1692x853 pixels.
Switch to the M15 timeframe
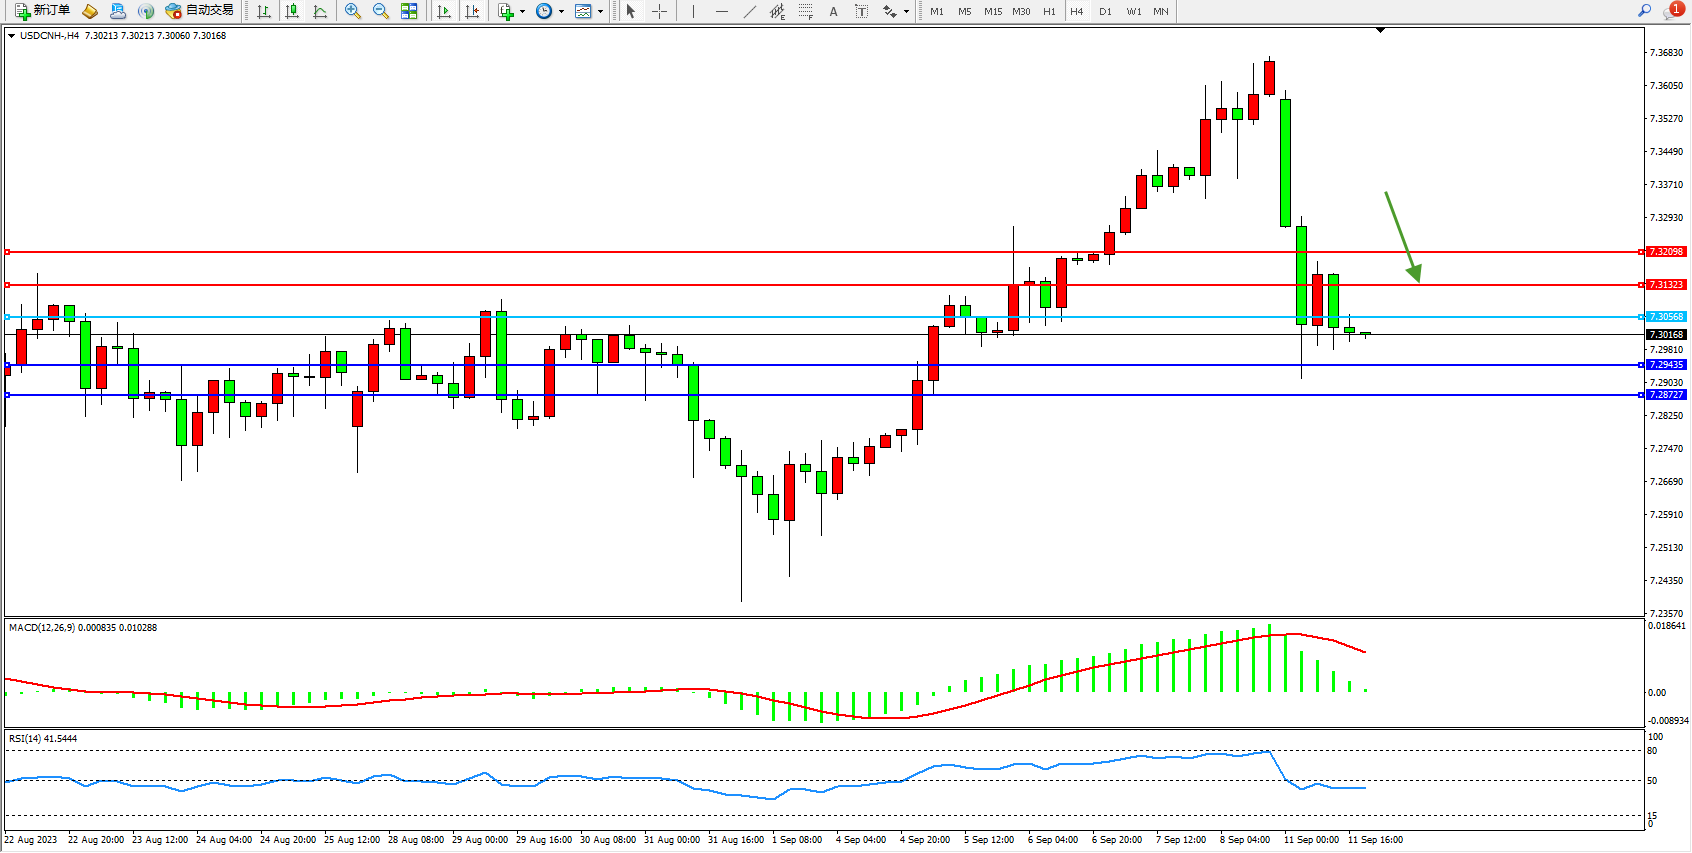pos(992,11)
